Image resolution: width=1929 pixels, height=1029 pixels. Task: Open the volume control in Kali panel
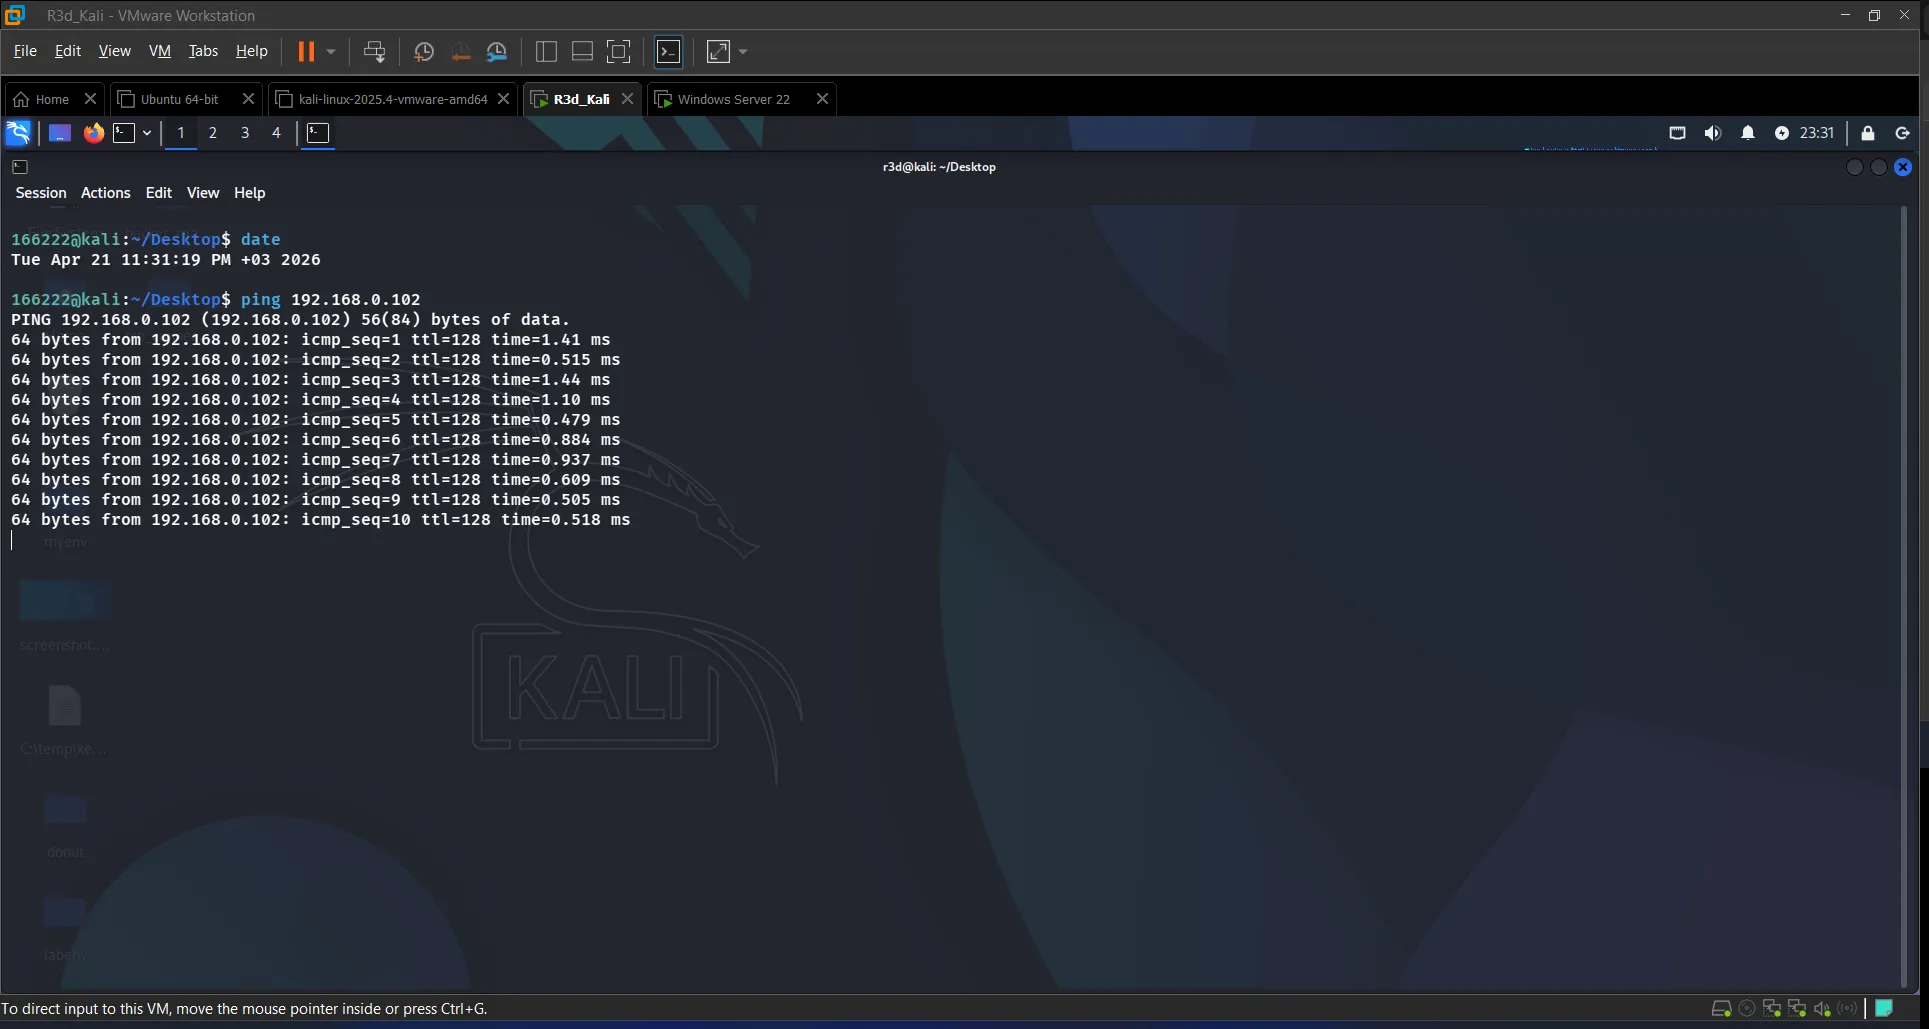[x=1713, y=133]
